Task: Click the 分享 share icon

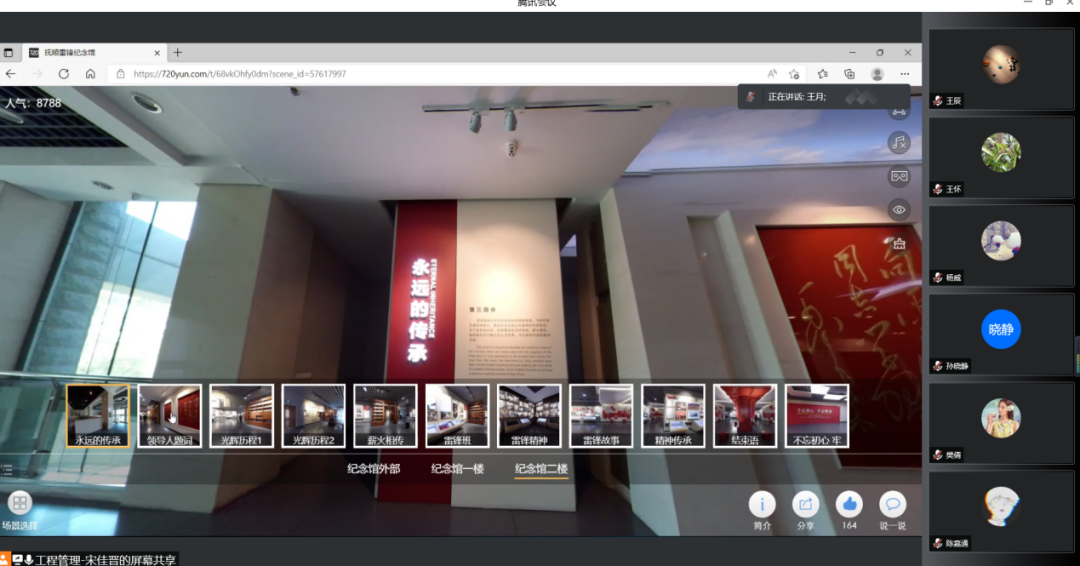Action: [x=805, y=504]
